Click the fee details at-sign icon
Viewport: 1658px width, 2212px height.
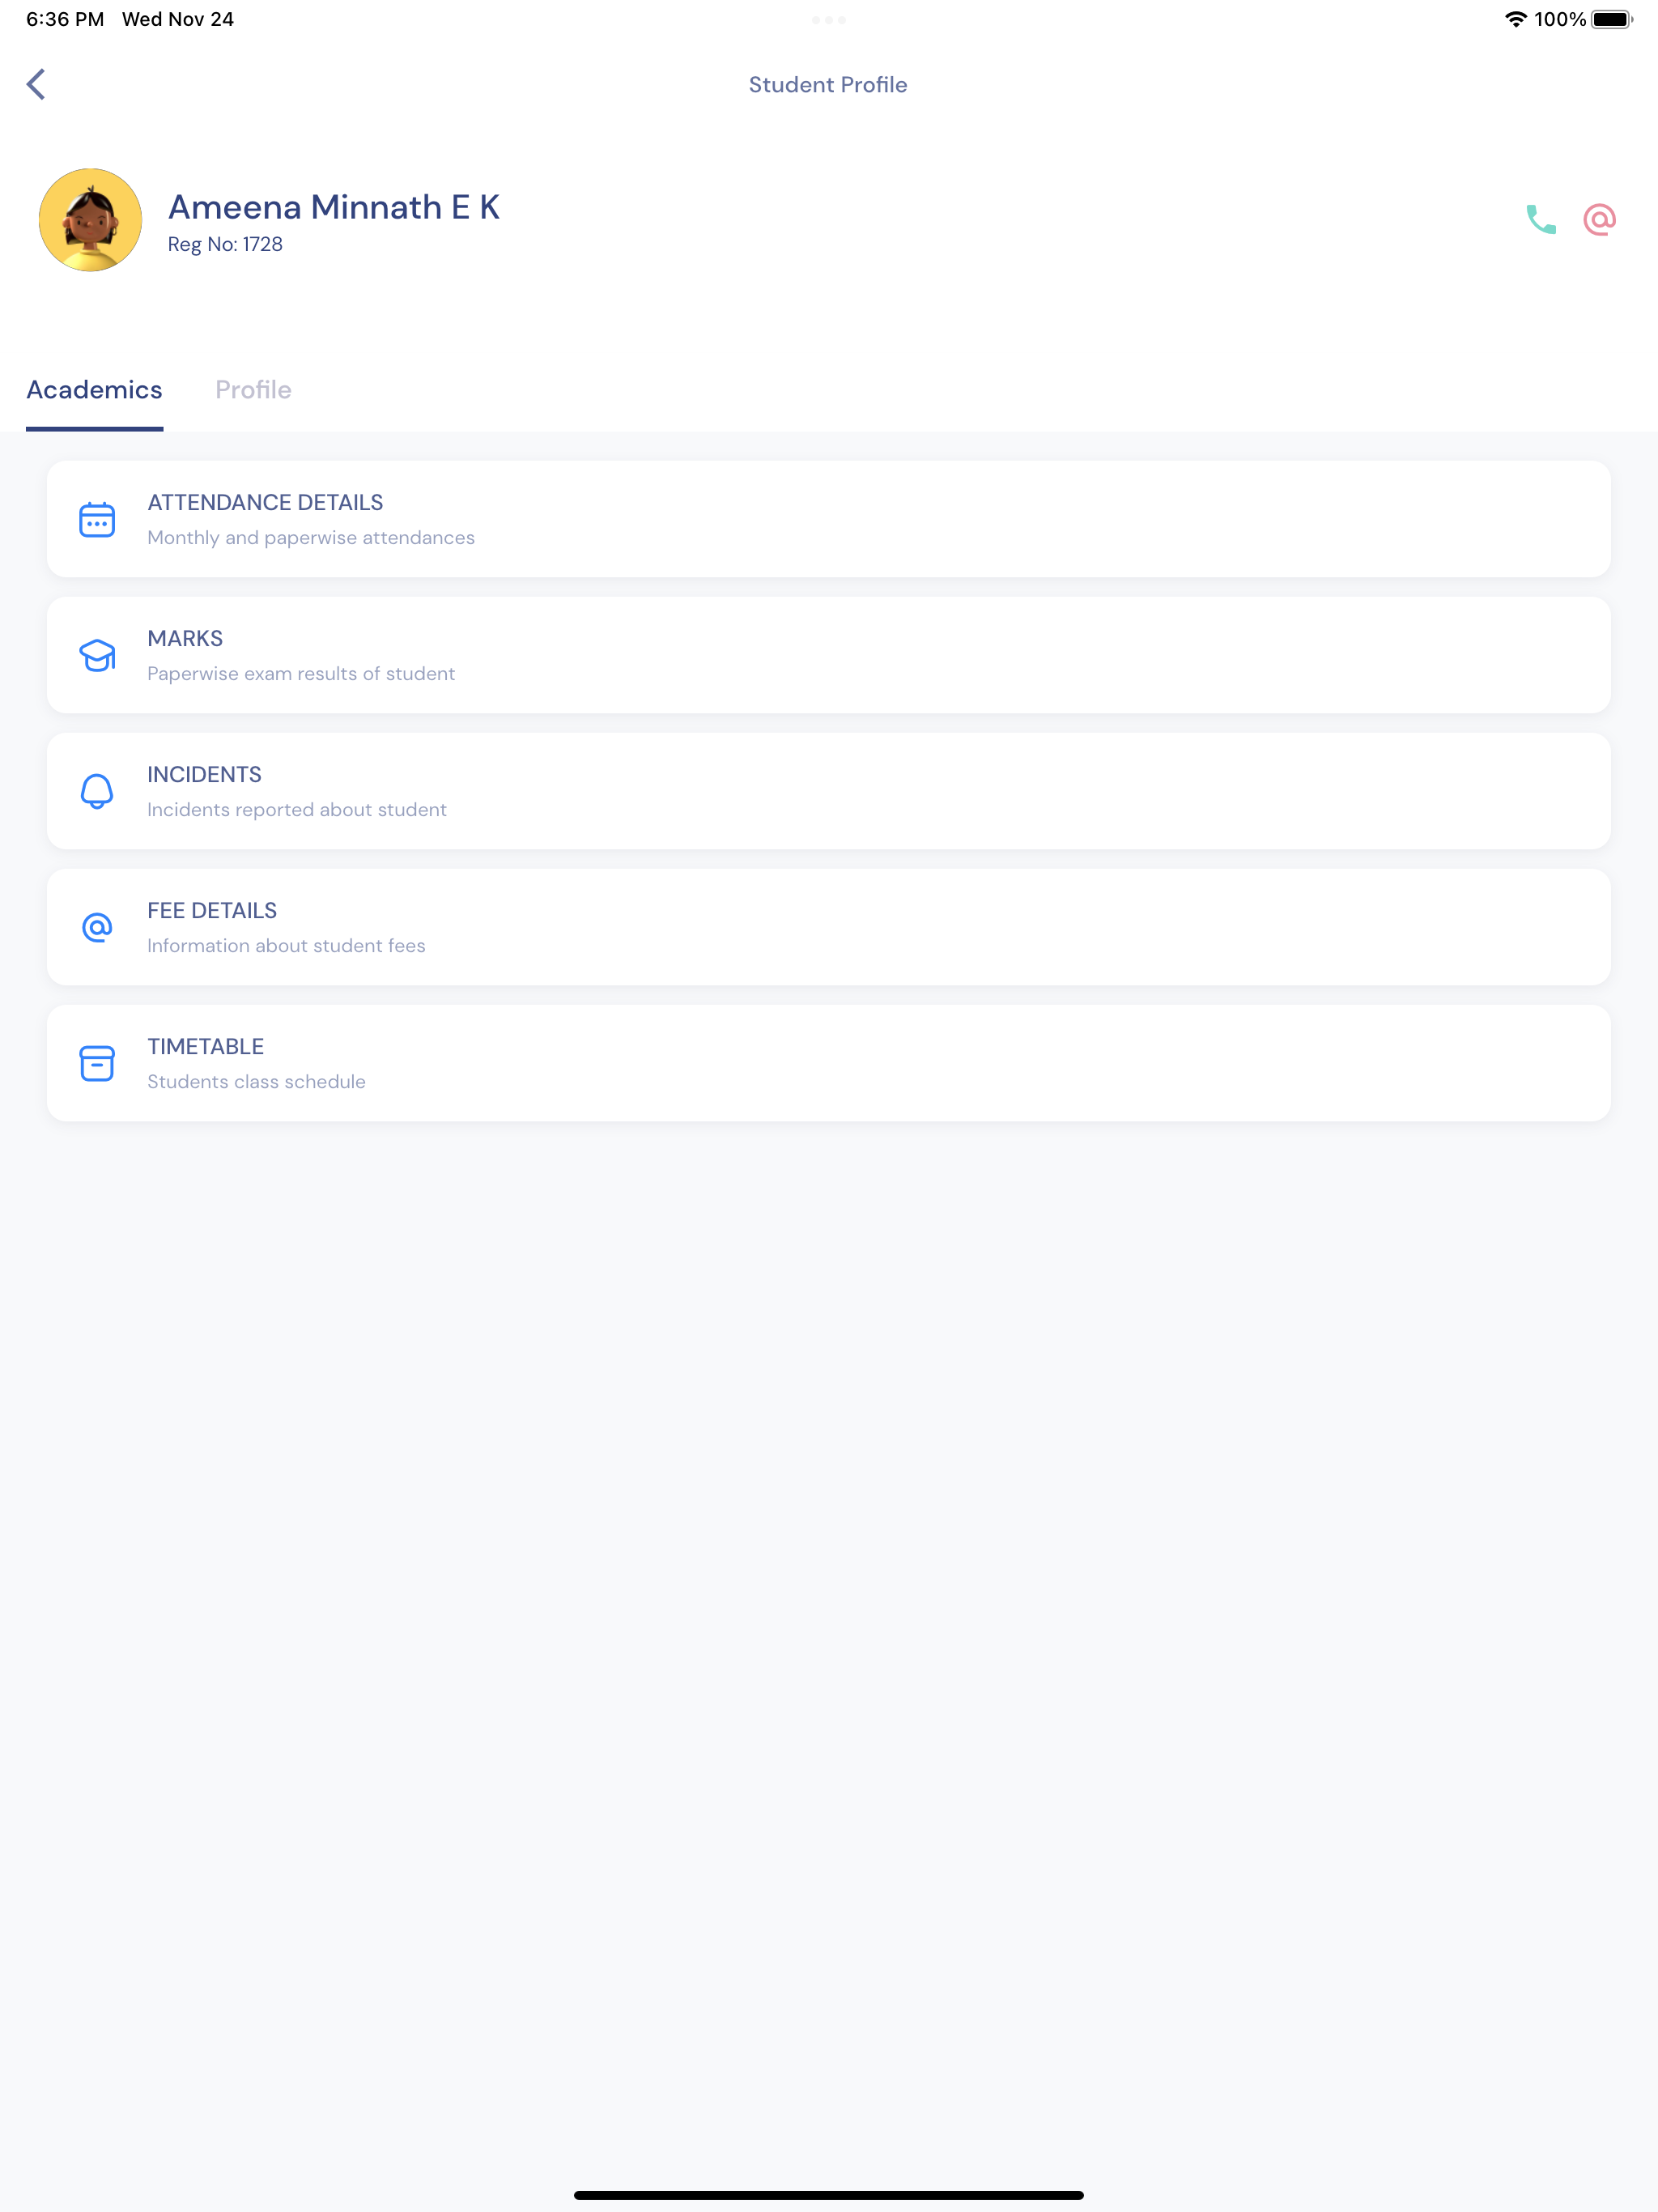tap(97, 927)
